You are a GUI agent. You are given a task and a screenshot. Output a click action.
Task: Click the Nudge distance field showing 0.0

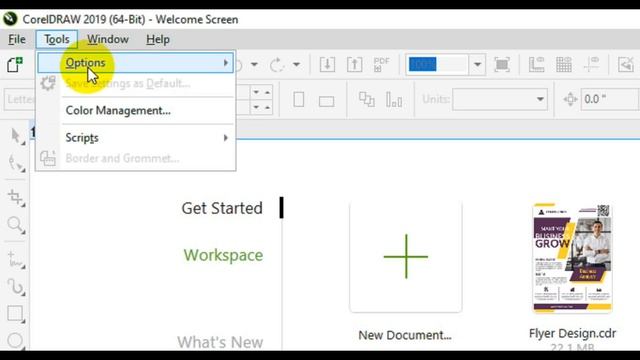click(609, 99)
